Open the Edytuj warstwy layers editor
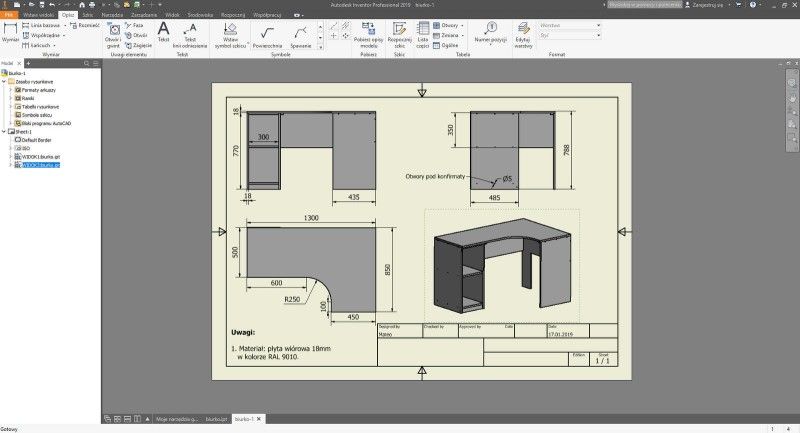The image size is (800, 433). (x=523, y=35)
